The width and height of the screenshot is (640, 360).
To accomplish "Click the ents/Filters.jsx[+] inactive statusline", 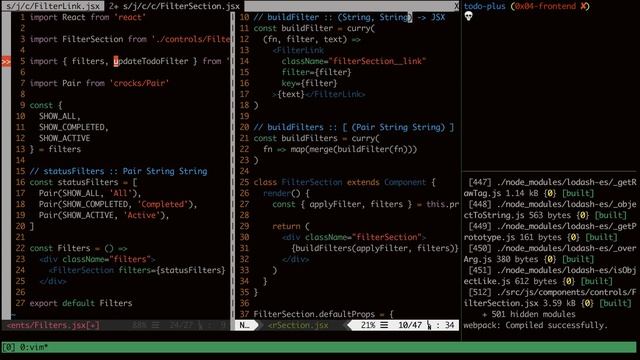I will tap(53, 325).
